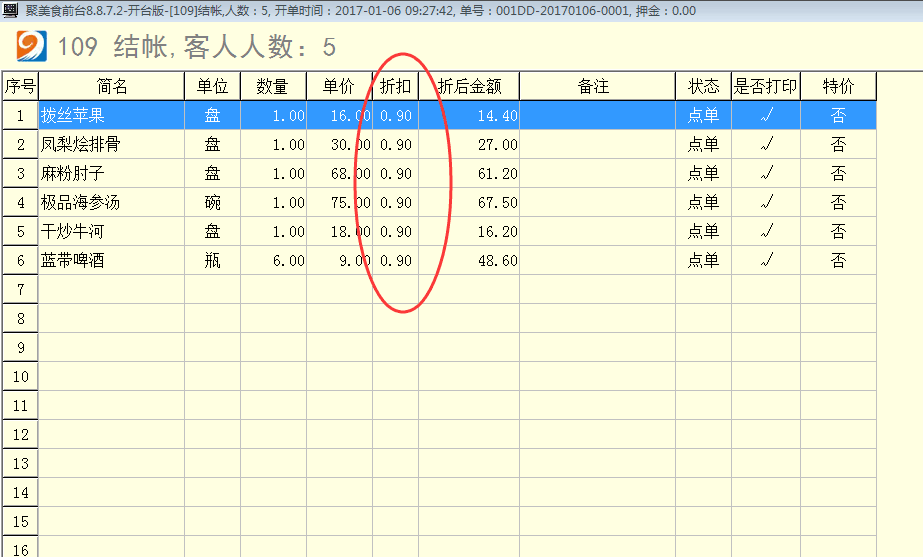The width and height of the screenshot is (923, 557).
Task: Click the 特价 column header
Action: point(838,86)
